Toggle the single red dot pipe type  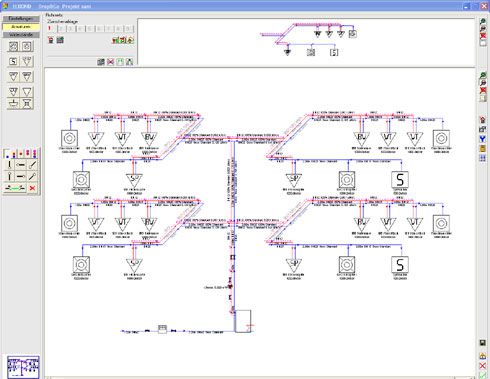[21, 154]
